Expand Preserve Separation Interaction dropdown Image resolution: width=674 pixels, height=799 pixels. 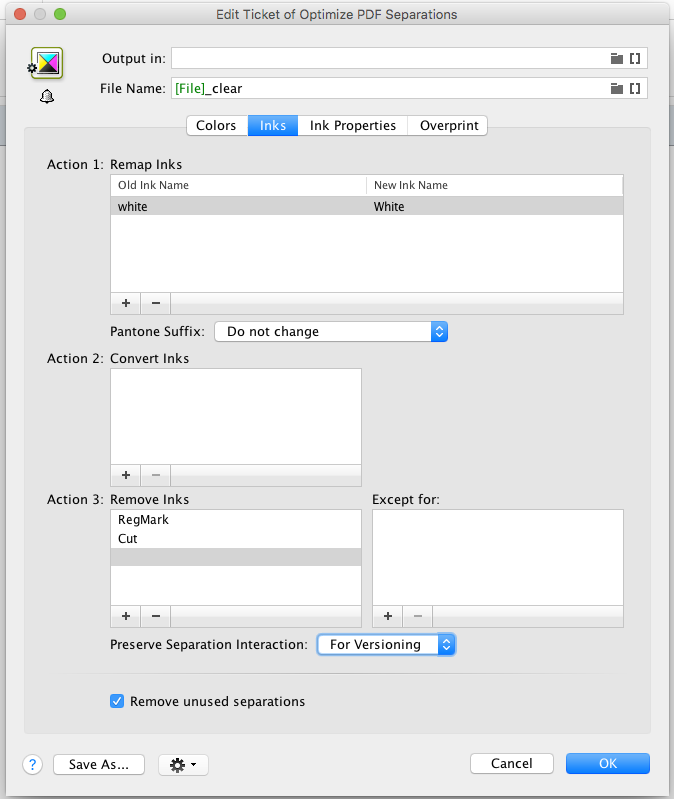[x=386, y=645]
